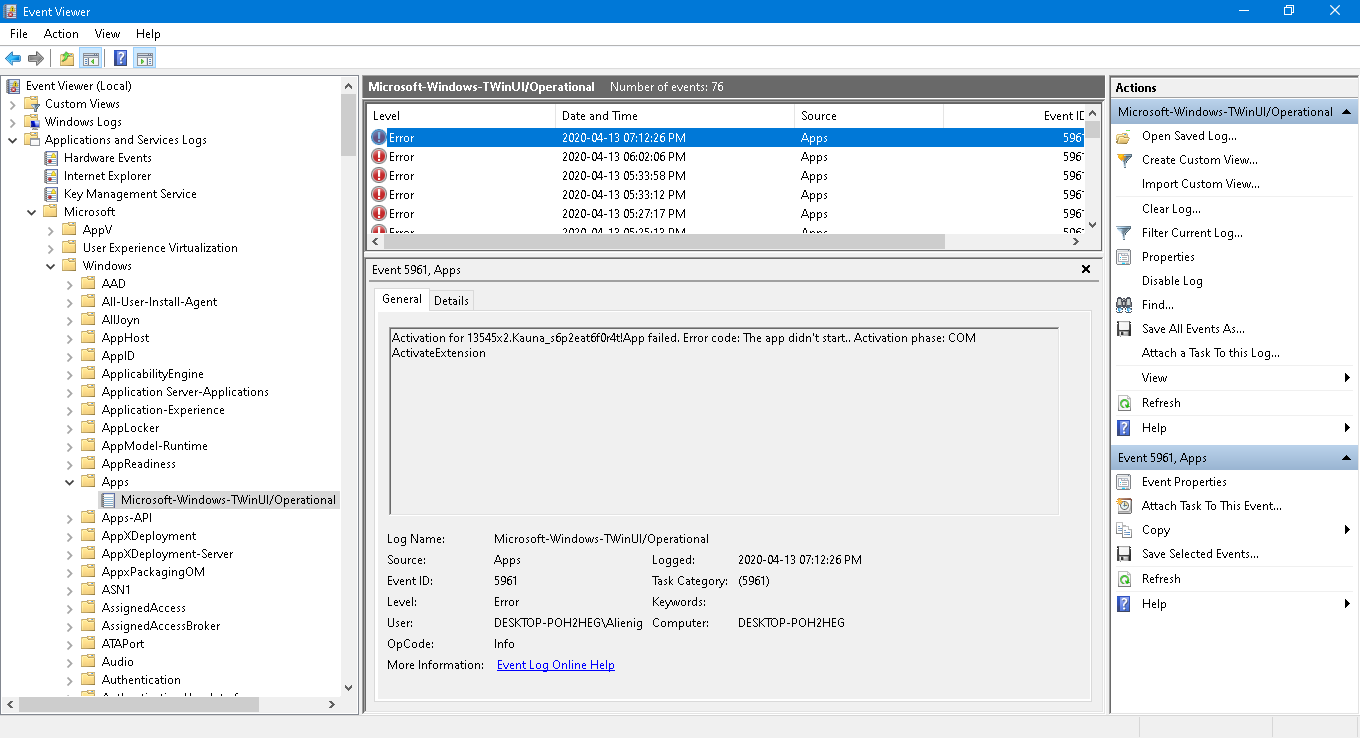
Task: Click the Copy icon in Actions pane
Action: click(1125, 530)
